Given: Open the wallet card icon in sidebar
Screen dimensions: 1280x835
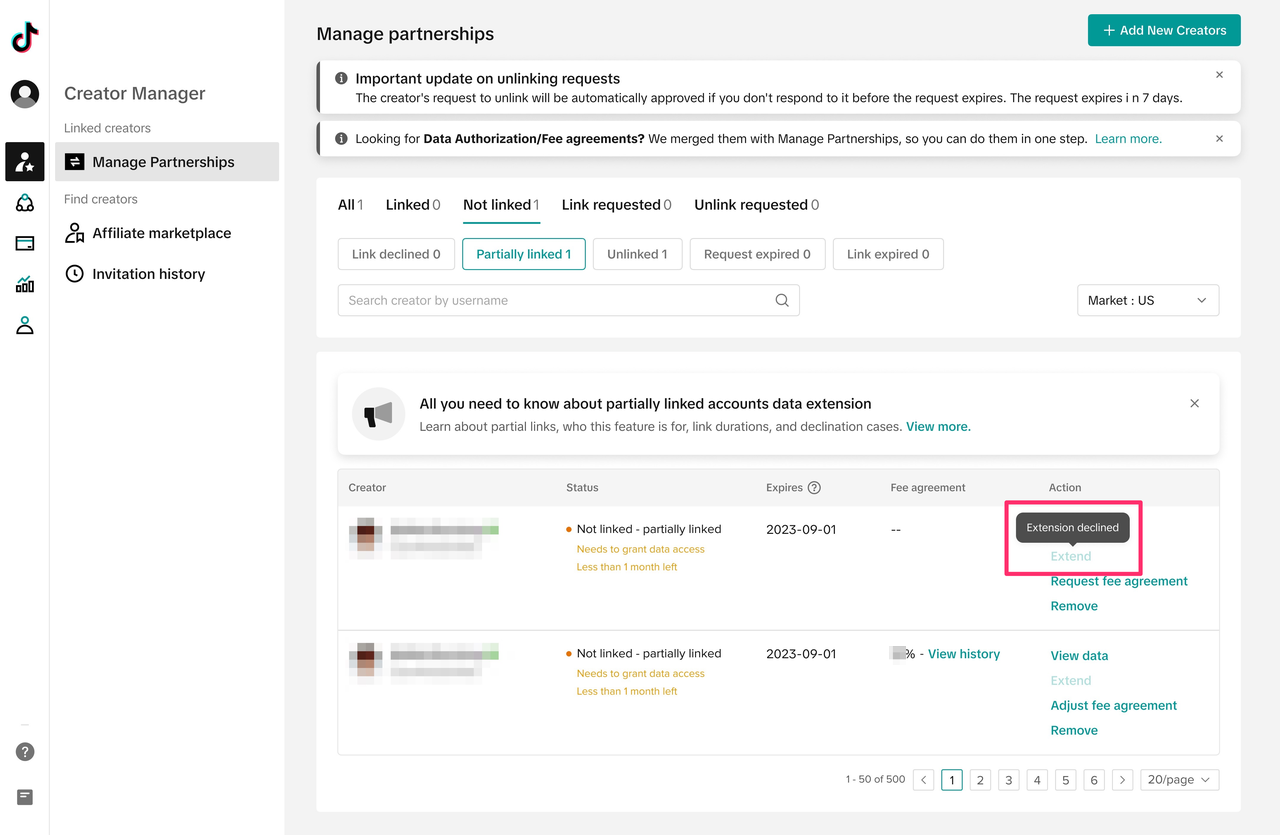Looking at the screenshot, I should (25, 243).
